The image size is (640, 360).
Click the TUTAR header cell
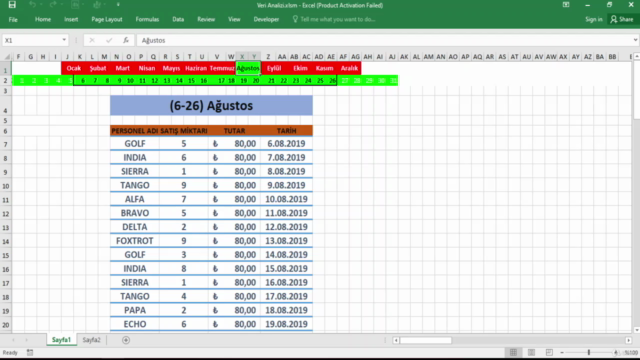click(x=234, y=131)
